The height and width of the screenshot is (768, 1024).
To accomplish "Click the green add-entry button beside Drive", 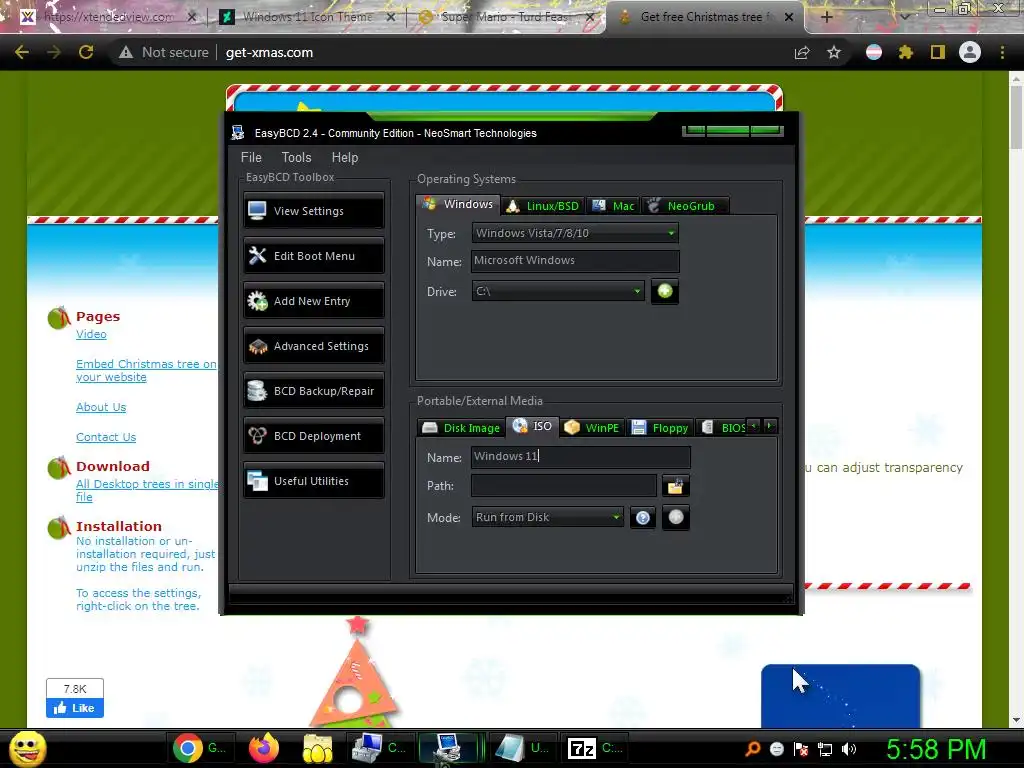I will pyautogui.click(x=665, y=291).
